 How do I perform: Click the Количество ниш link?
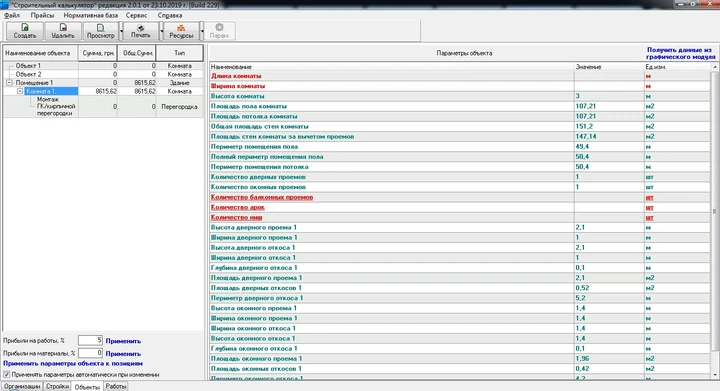click(236, 218)
